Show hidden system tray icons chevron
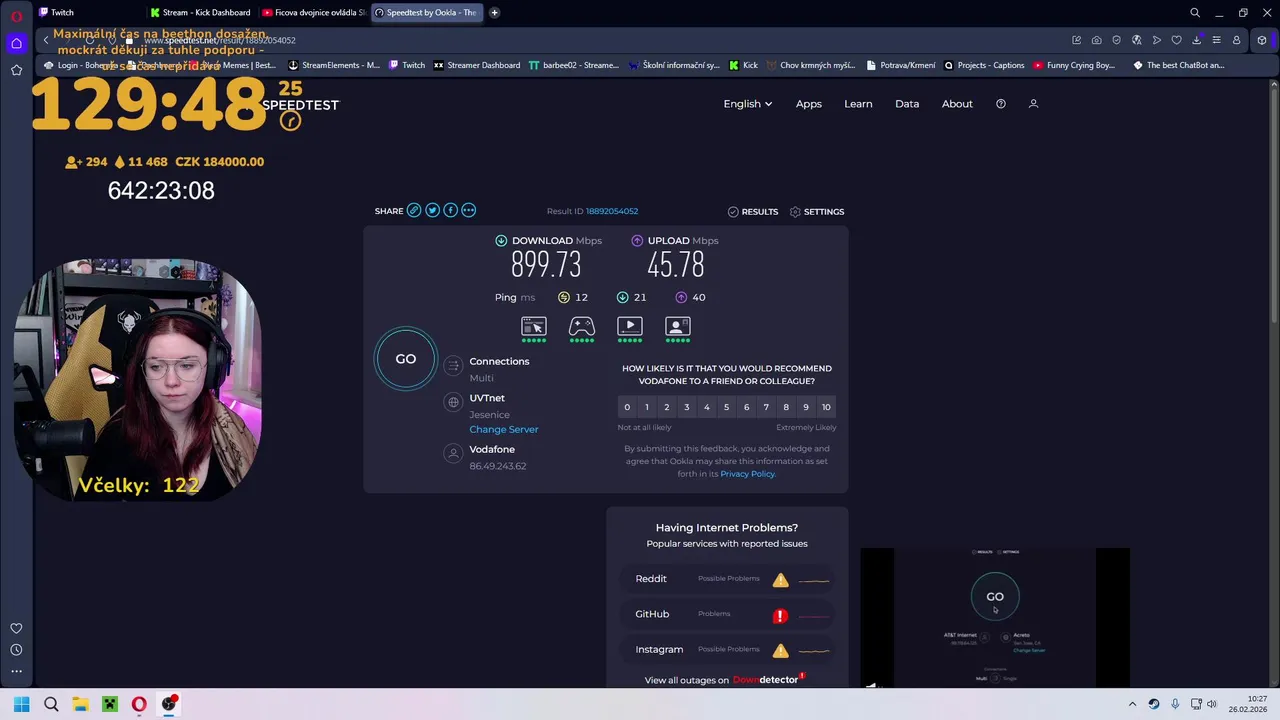 pos(1132,704)
